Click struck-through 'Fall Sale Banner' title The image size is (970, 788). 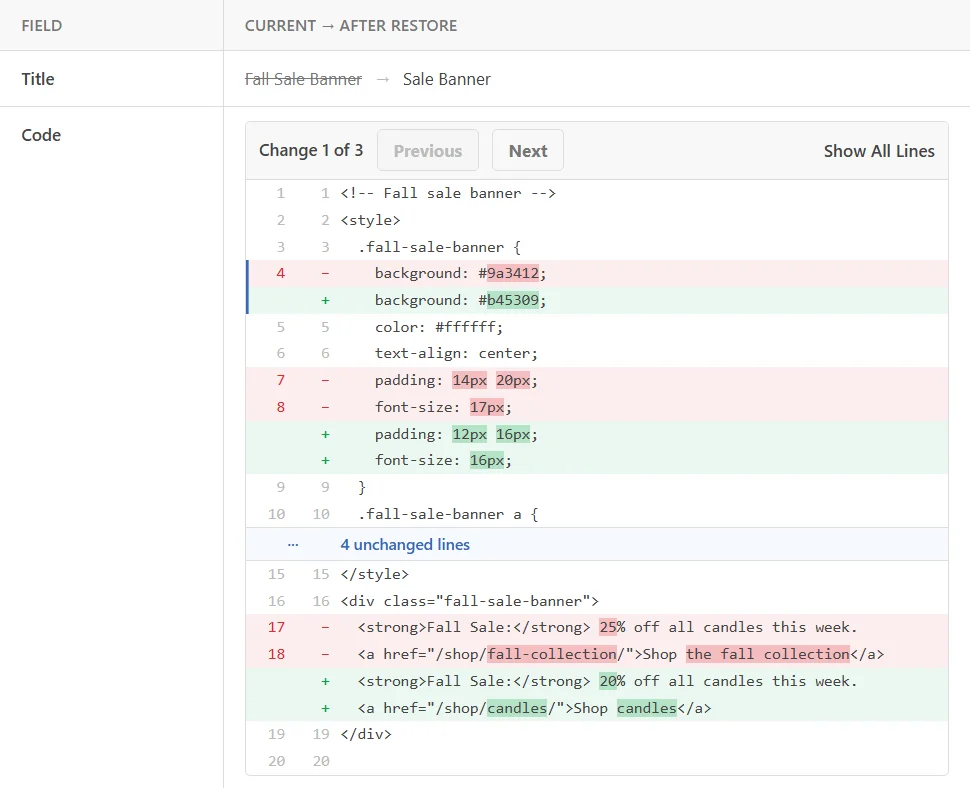[x=303, y=79]
